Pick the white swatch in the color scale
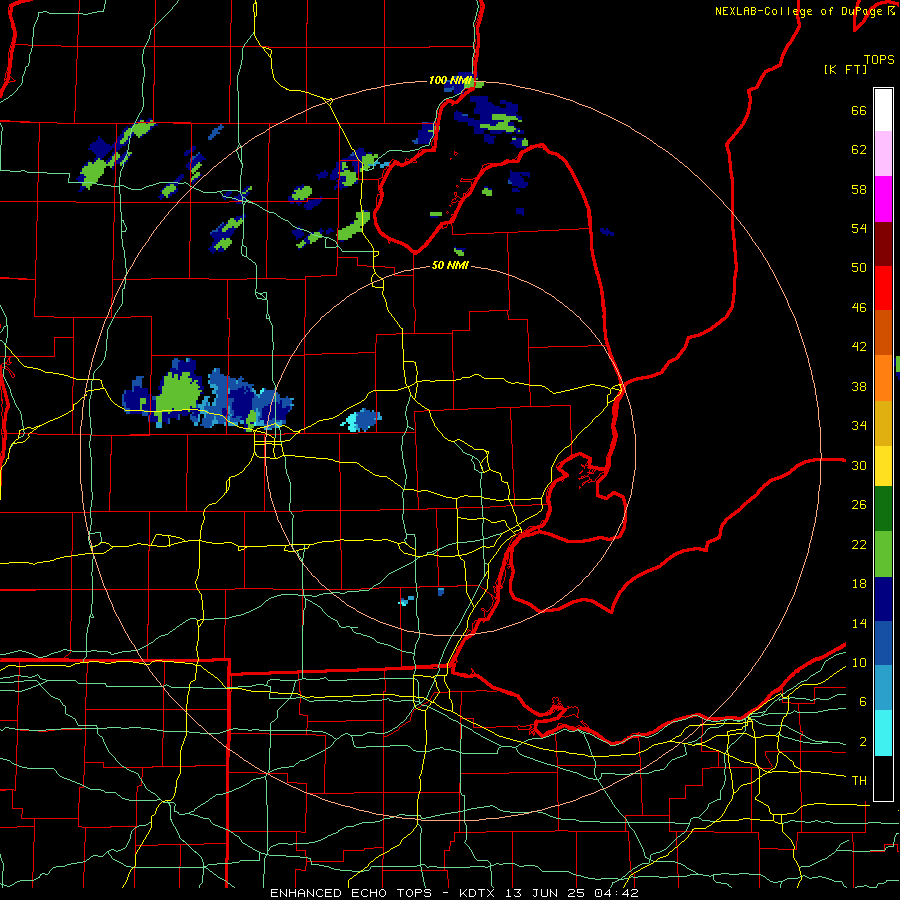The image size is (900, 900). 883,110
